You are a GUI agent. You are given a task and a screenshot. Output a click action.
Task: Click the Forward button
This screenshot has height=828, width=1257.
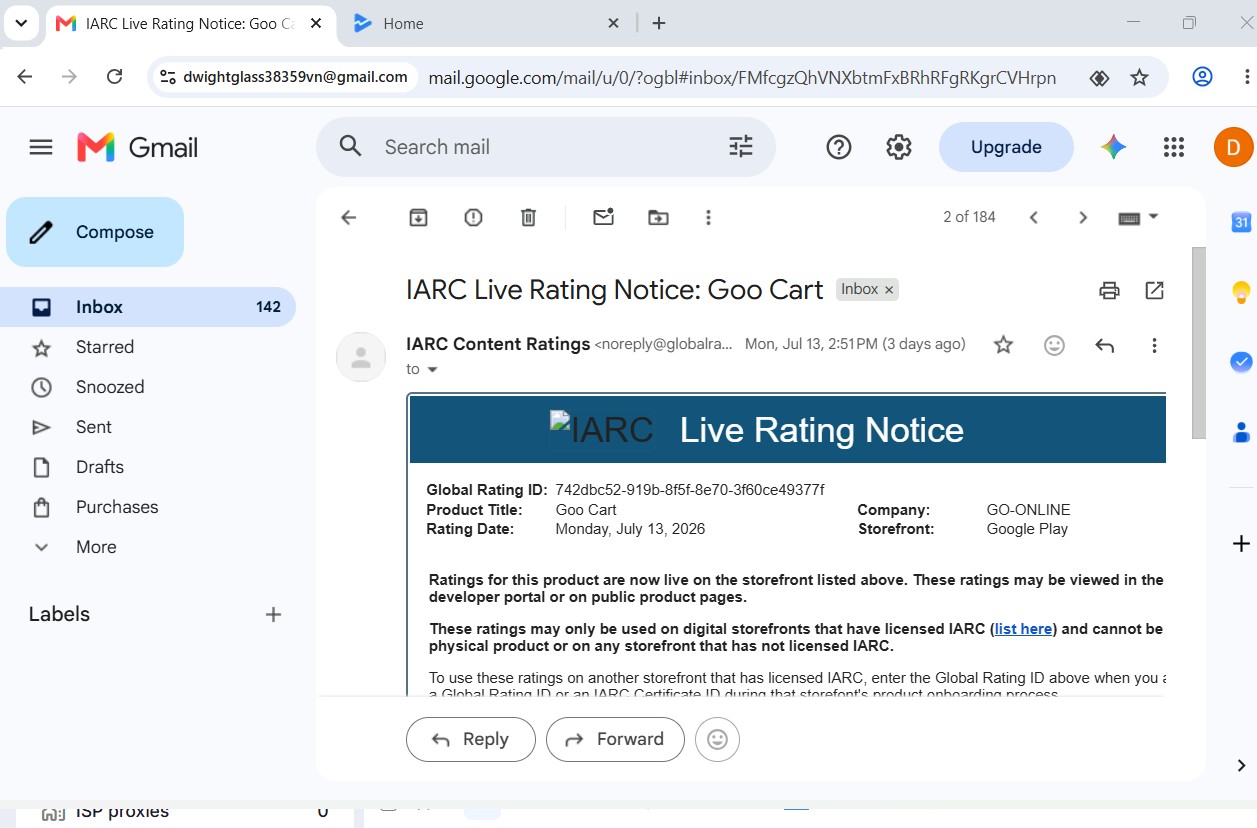click(x=615, y=740)
